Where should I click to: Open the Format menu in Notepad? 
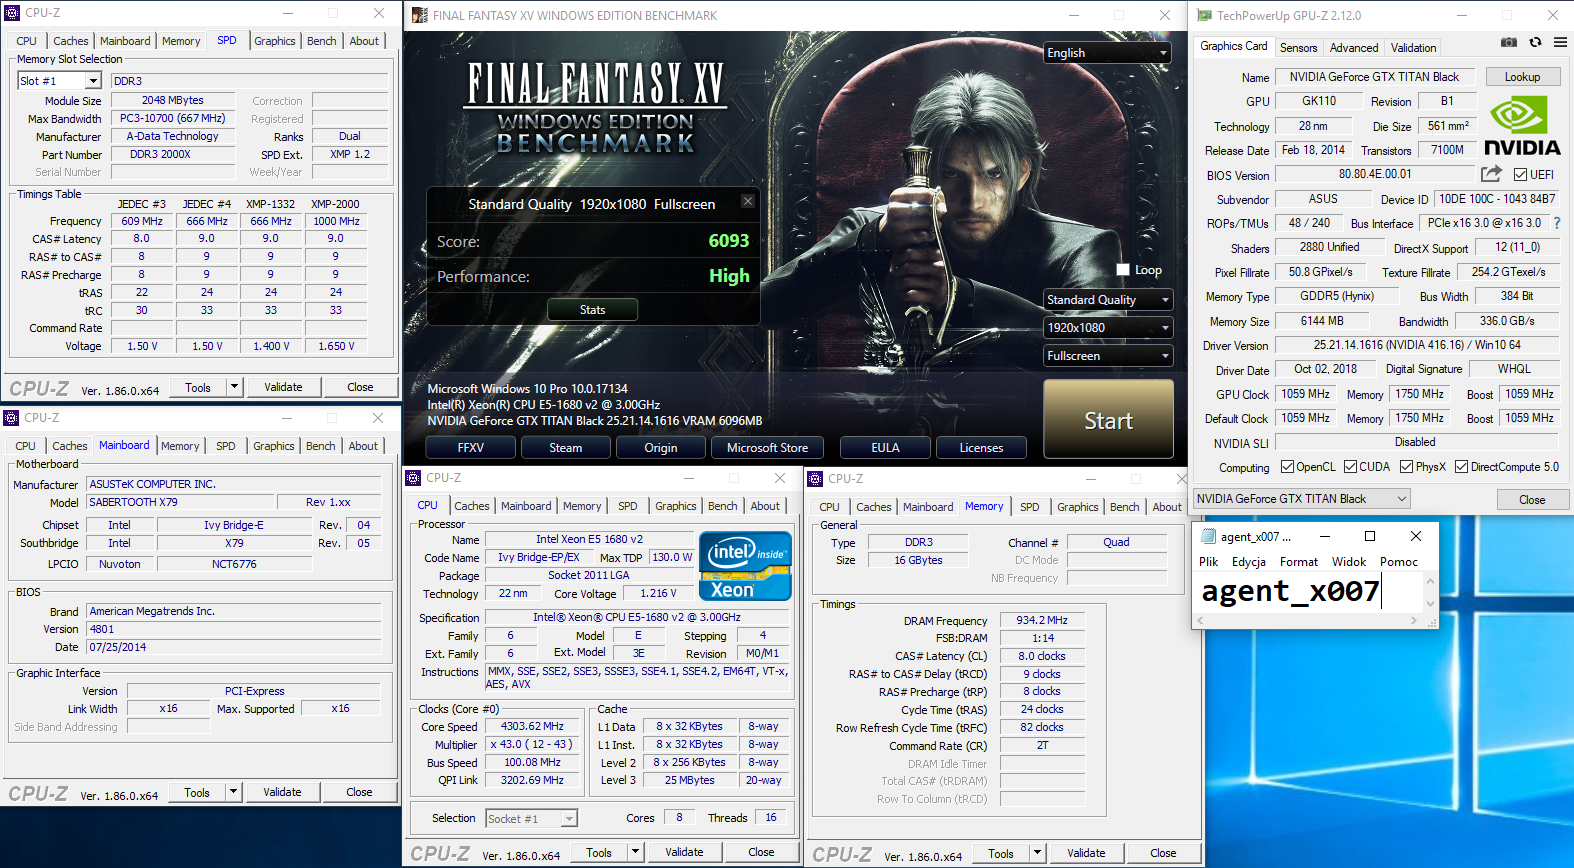coord(1299,562)
